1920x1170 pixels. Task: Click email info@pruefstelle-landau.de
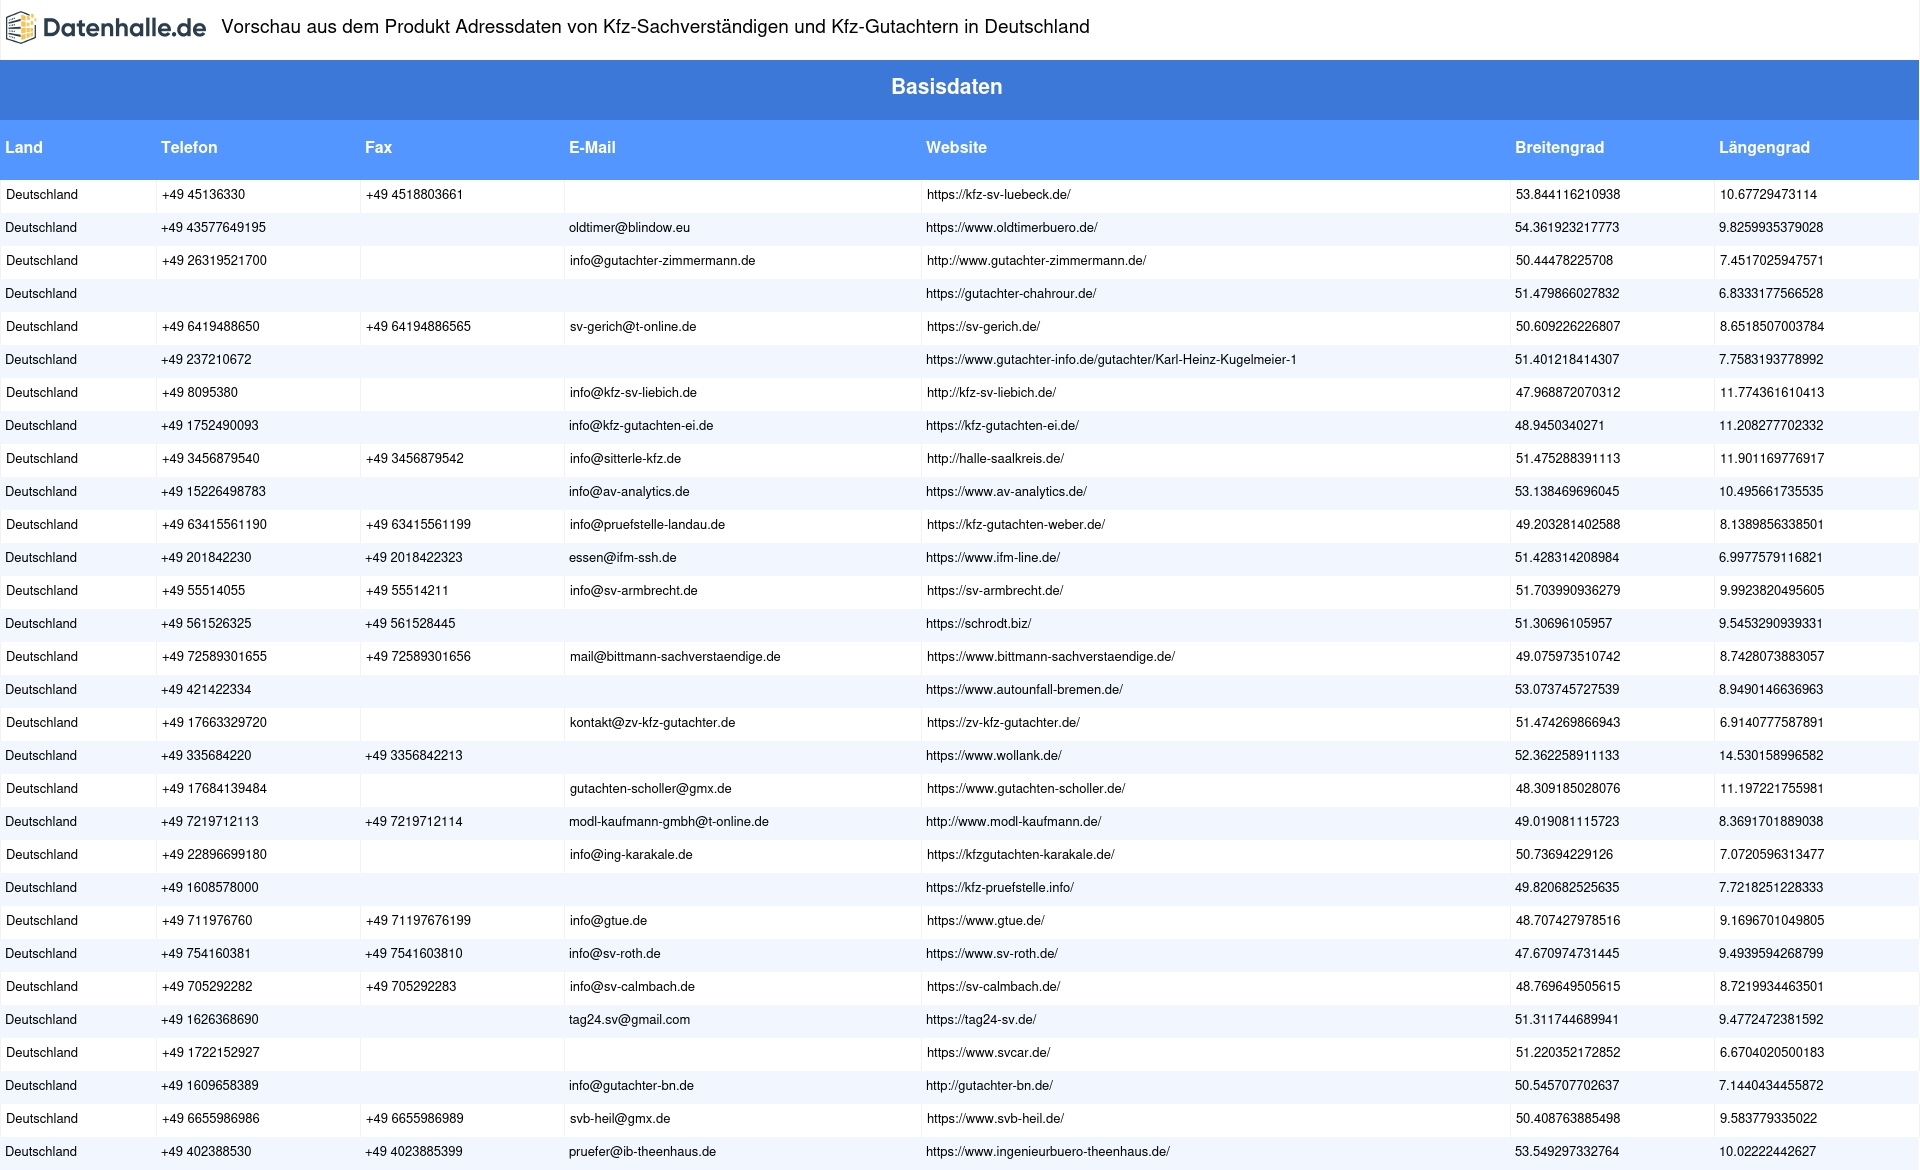tap(647, 525)
